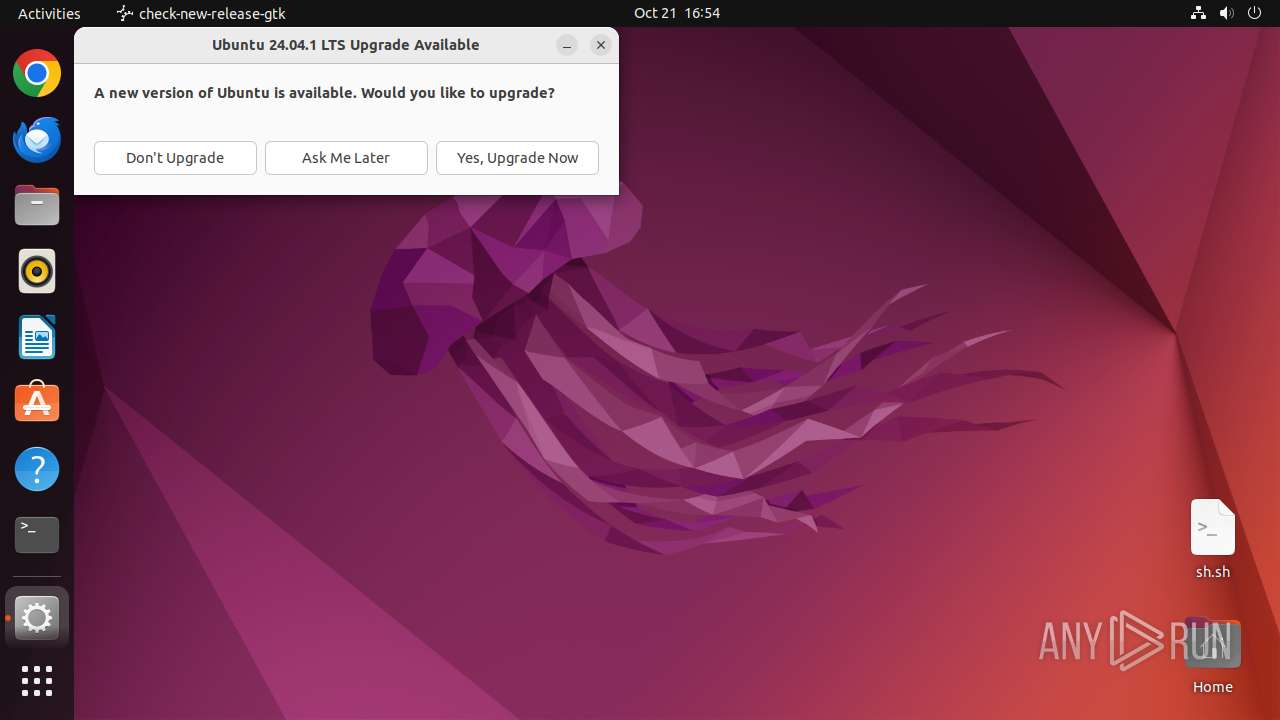The width and height of the screenshot is (1280, 720).
Task: Click the power icon in top bar
Action: 1255,13
